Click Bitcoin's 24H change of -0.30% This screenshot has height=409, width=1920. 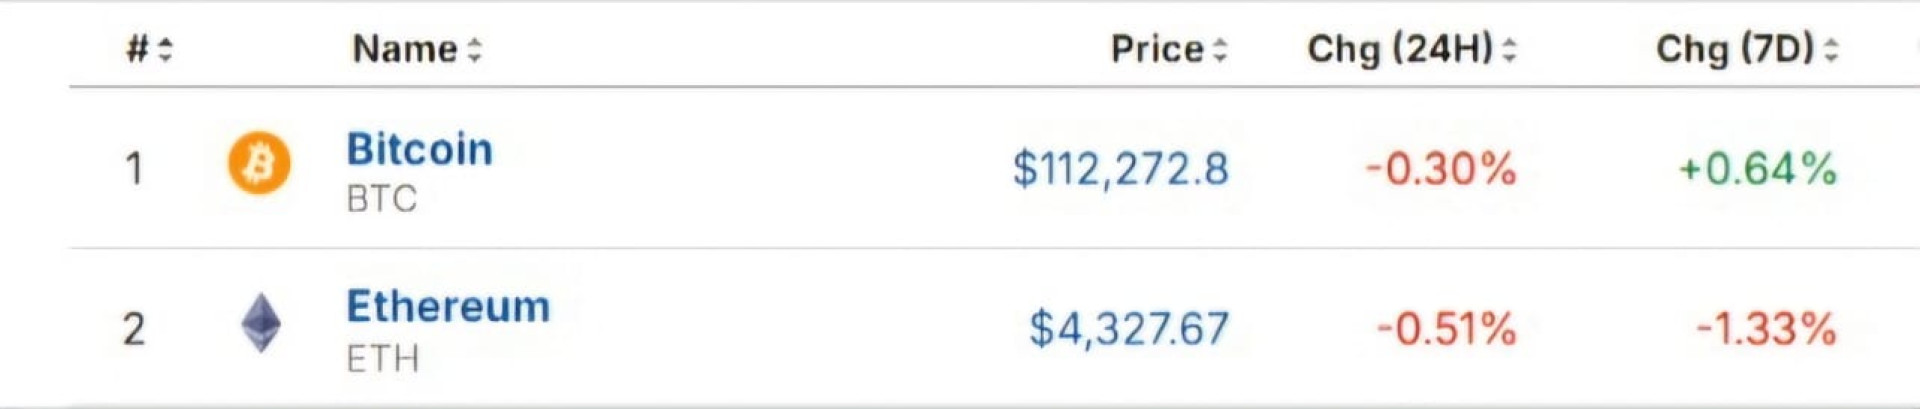point(1441,169)
